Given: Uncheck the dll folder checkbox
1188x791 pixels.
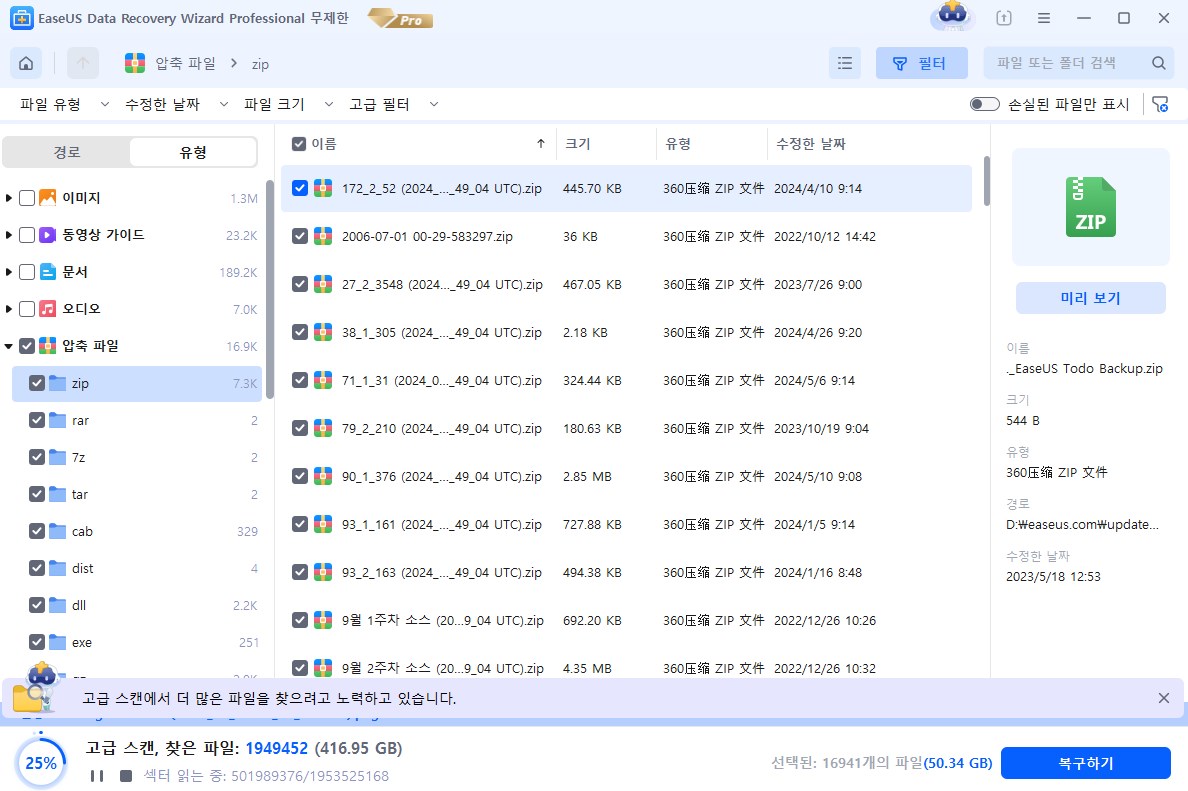Looking at the screenshot, I should pyautogui.click(x=36, y=605).
